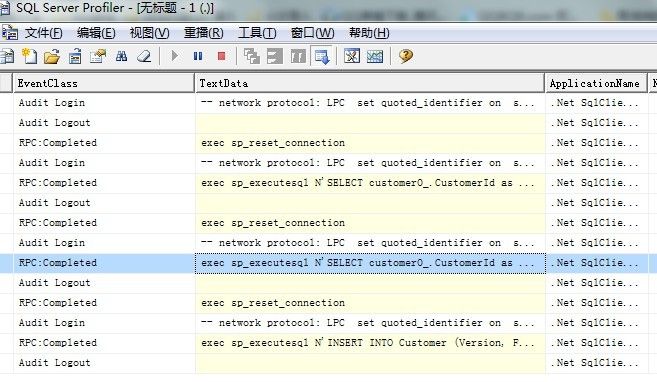
Task: Launch SQL Server Management Studio icon
Action: click(352, 56)
